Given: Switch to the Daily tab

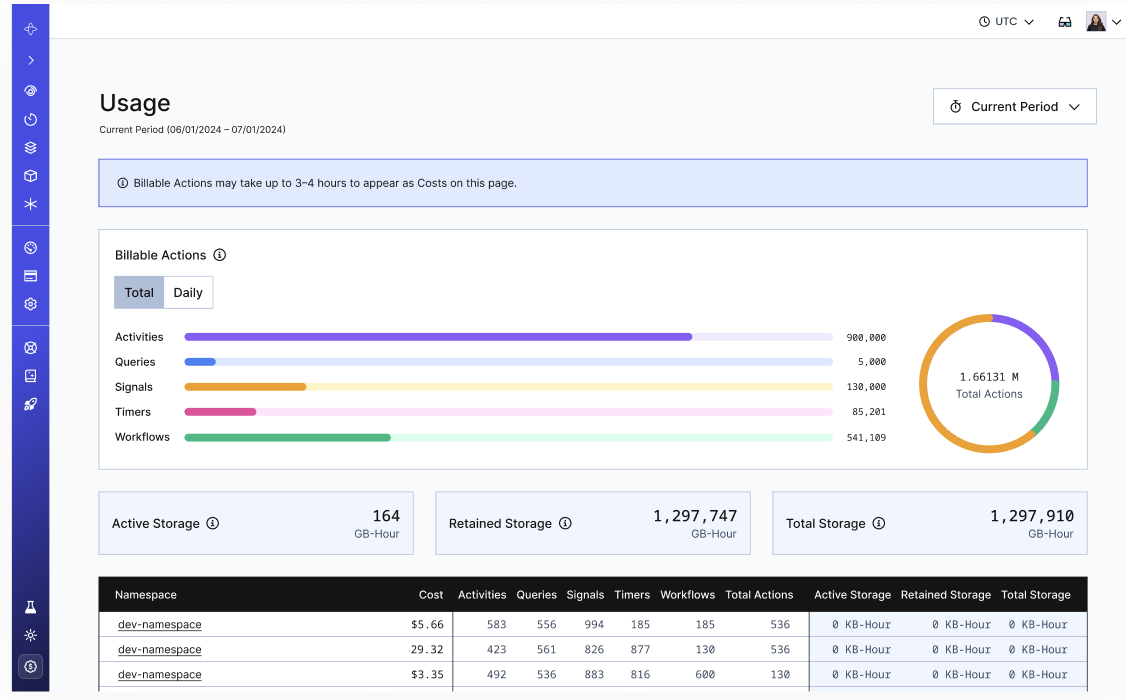Looking at the screenshot, I should (188, 292).
